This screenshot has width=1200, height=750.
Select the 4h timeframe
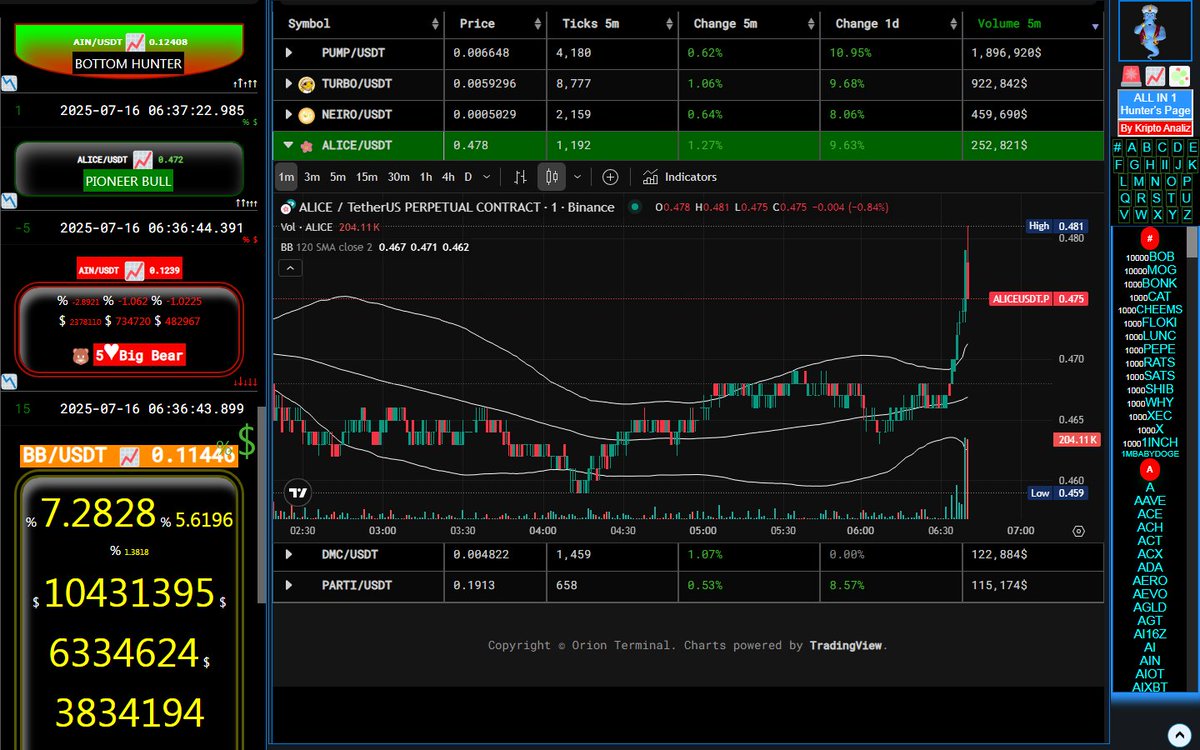click(448, 177)
